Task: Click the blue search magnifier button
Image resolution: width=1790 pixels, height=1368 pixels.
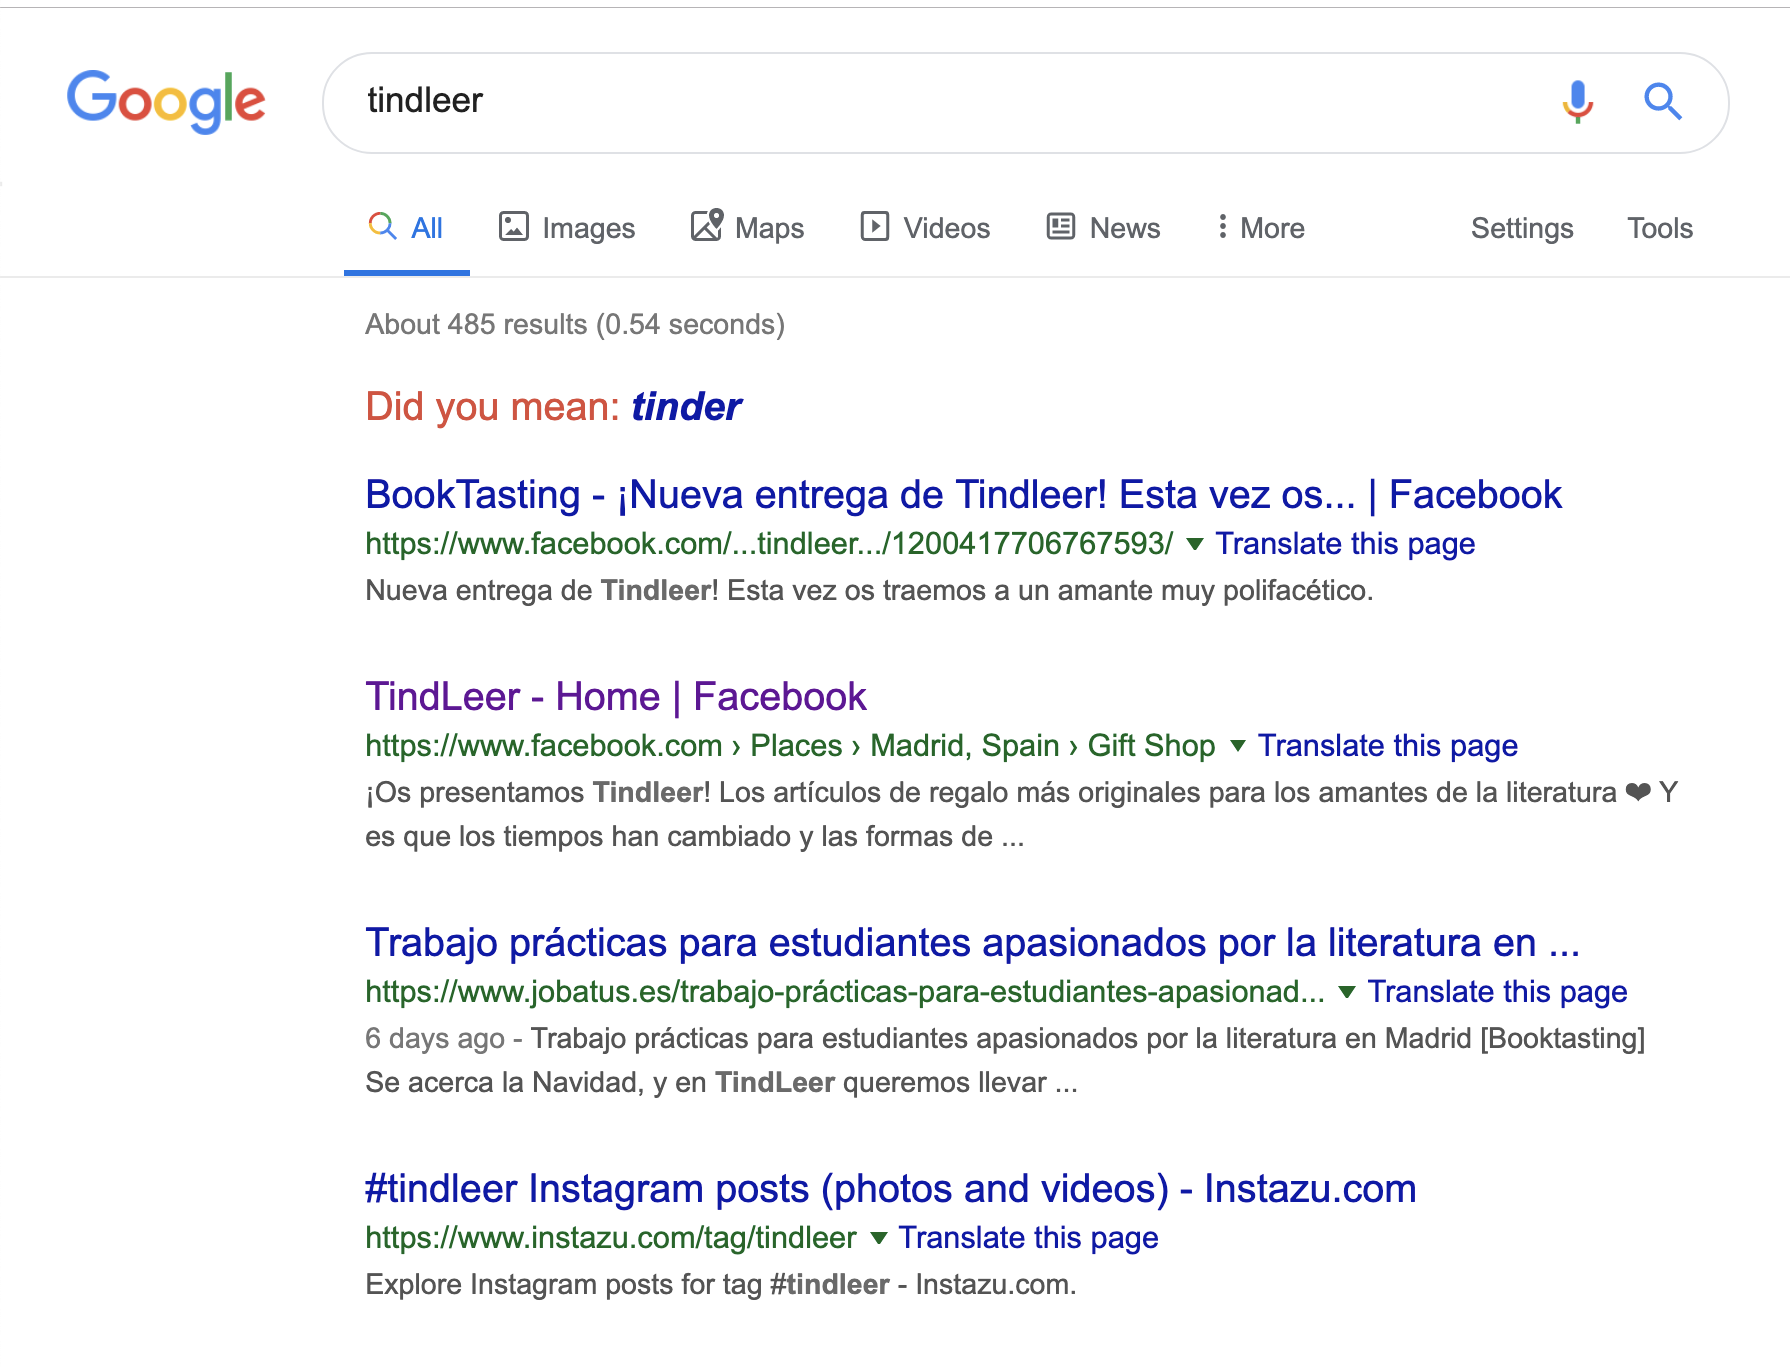Action: click(x=1663, y=101)
